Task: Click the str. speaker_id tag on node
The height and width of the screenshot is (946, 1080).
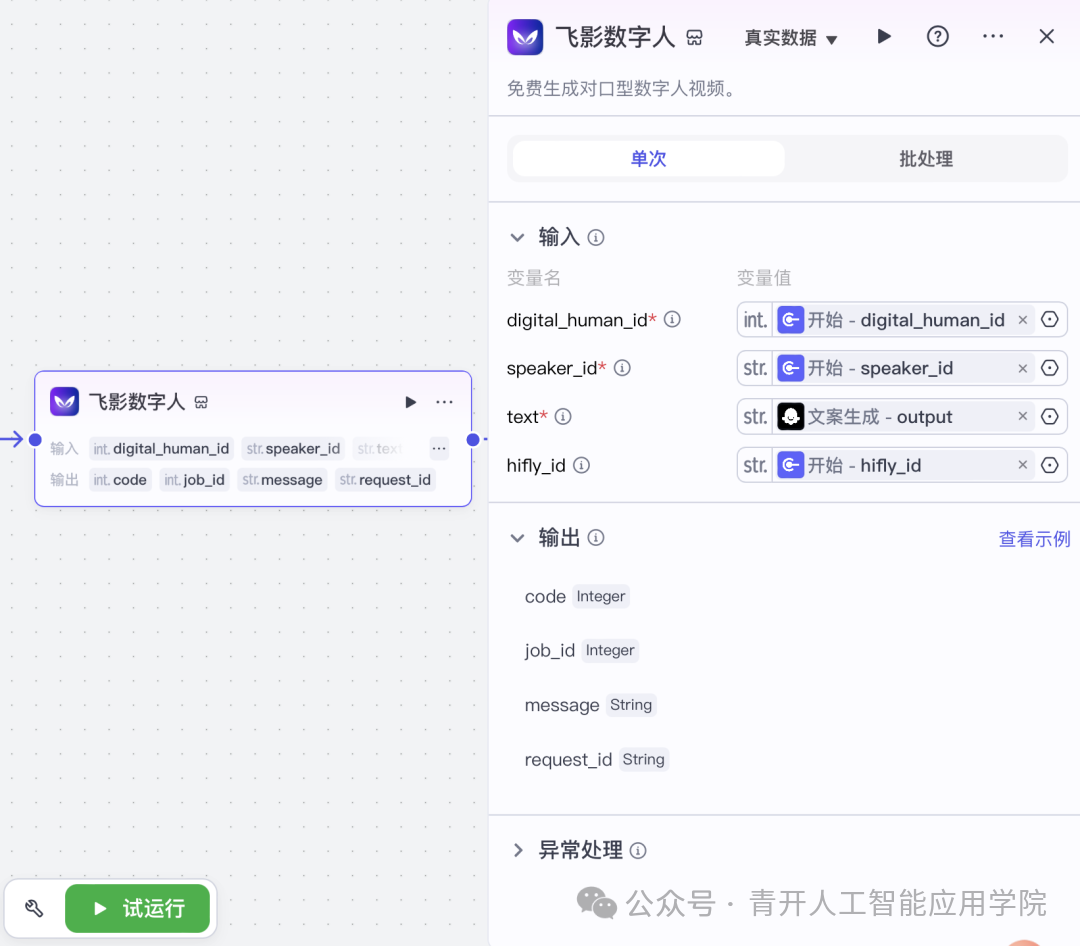Action: pyautogui.click(x=293, y=449)
